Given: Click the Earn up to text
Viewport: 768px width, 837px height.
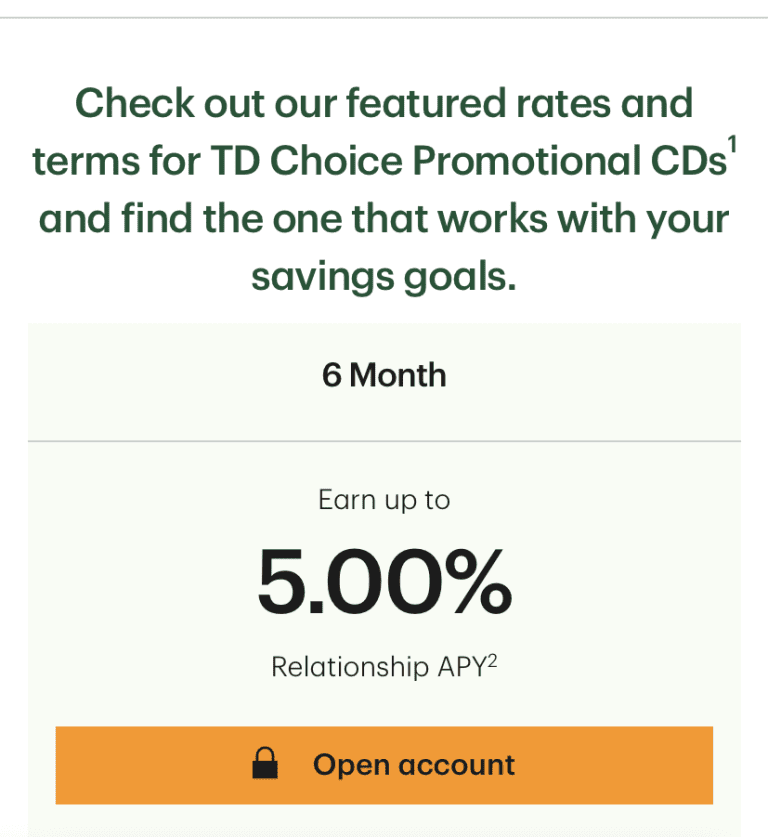Looking at the screenshot, I should 383,499.
